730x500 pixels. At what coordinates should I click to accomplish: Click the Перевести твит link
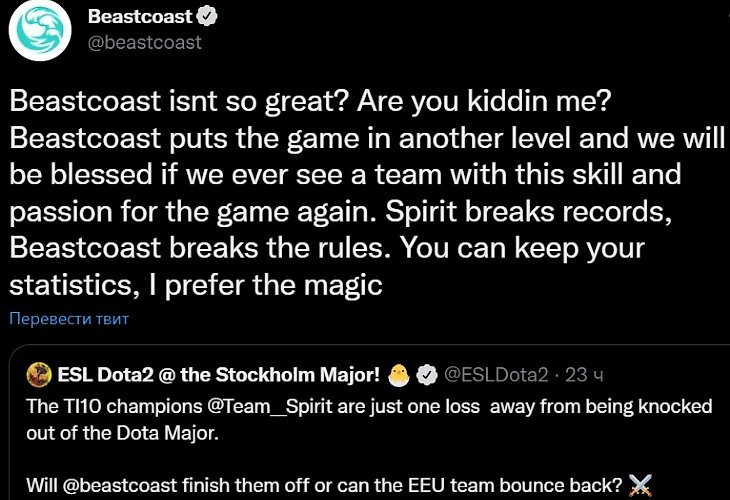pyautogui.click(x=69, y=319)
